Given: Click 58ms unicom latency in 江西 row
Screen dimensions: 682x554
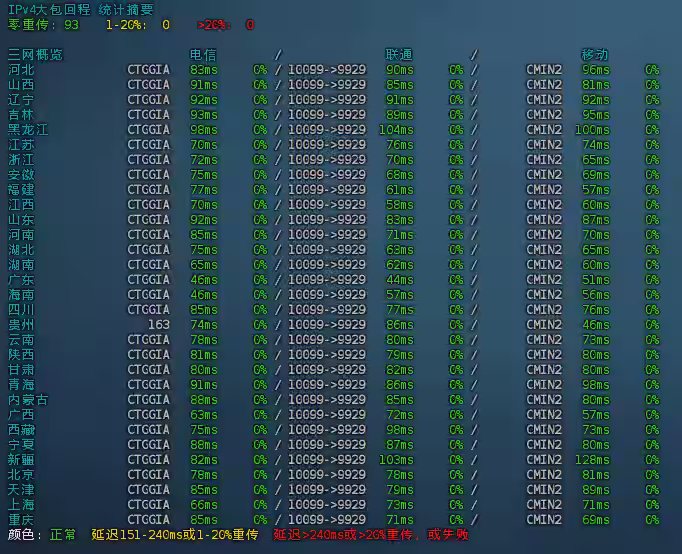Looking at the screenshot, I should pos(400,205).
